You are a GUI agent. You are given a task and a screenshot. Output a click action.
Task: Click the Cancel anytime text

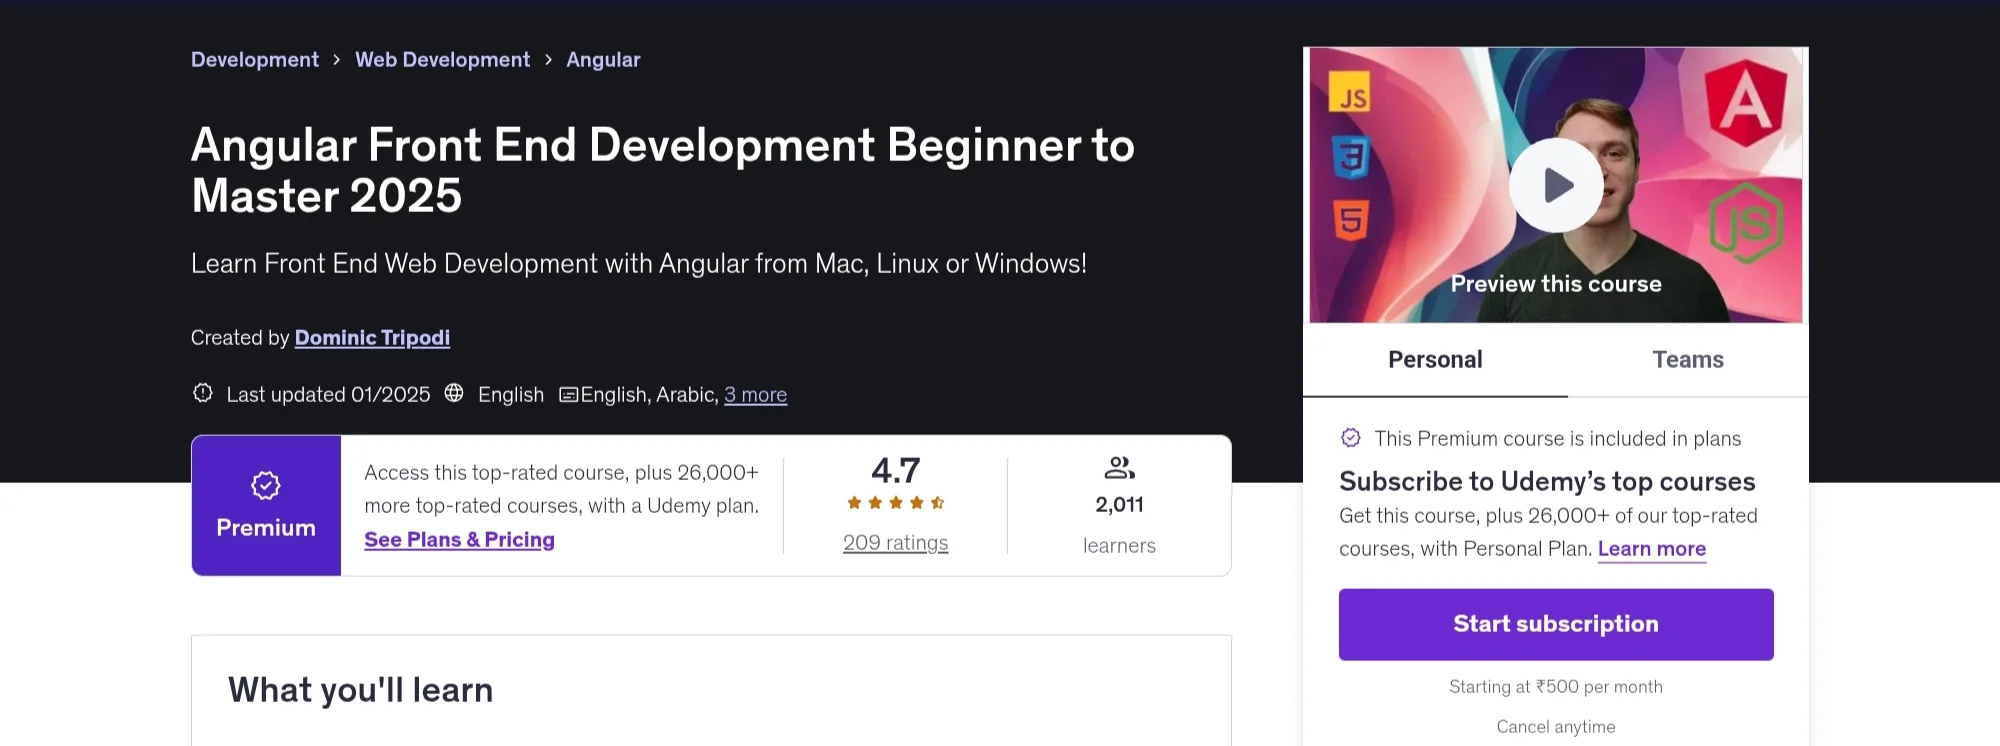pyautogui.click(x=1556, y=727)
